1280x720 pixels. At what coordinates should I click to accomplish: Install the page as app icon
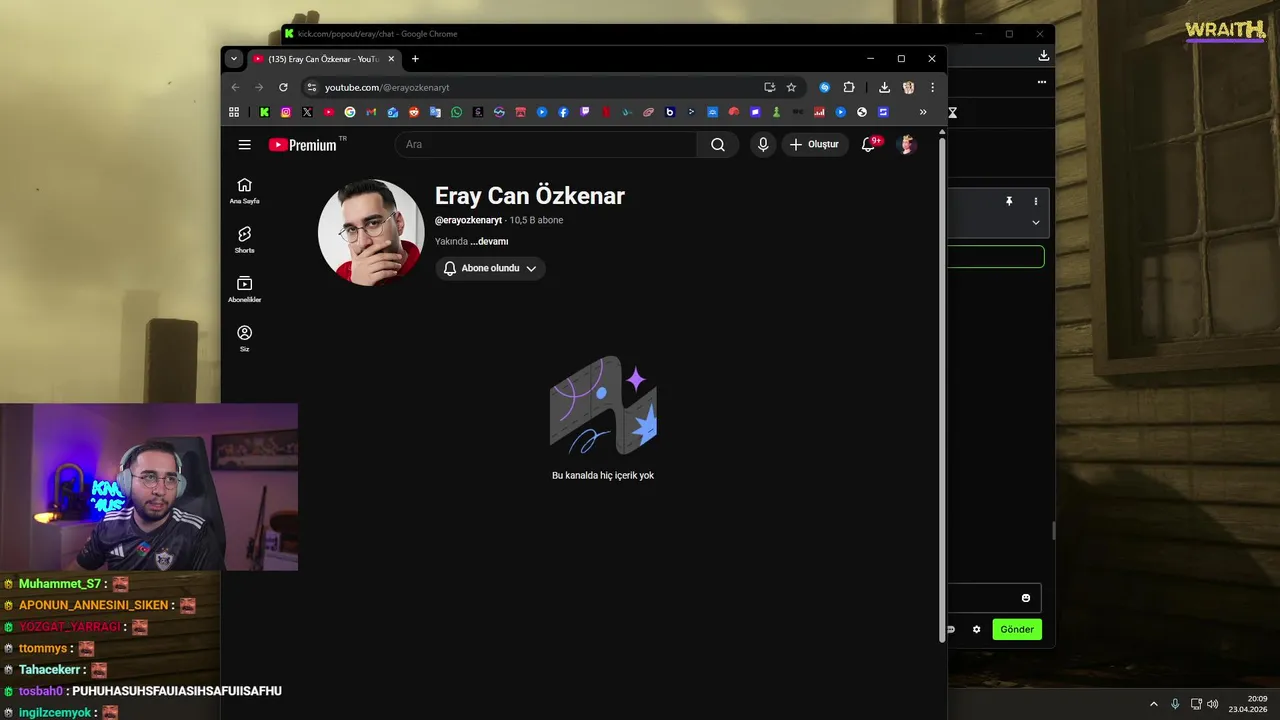coord(769,87)
